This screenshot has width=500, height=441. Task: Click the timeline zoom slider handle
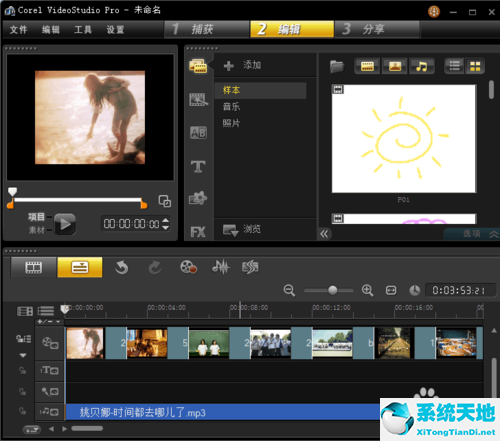[x=332, y=290]
